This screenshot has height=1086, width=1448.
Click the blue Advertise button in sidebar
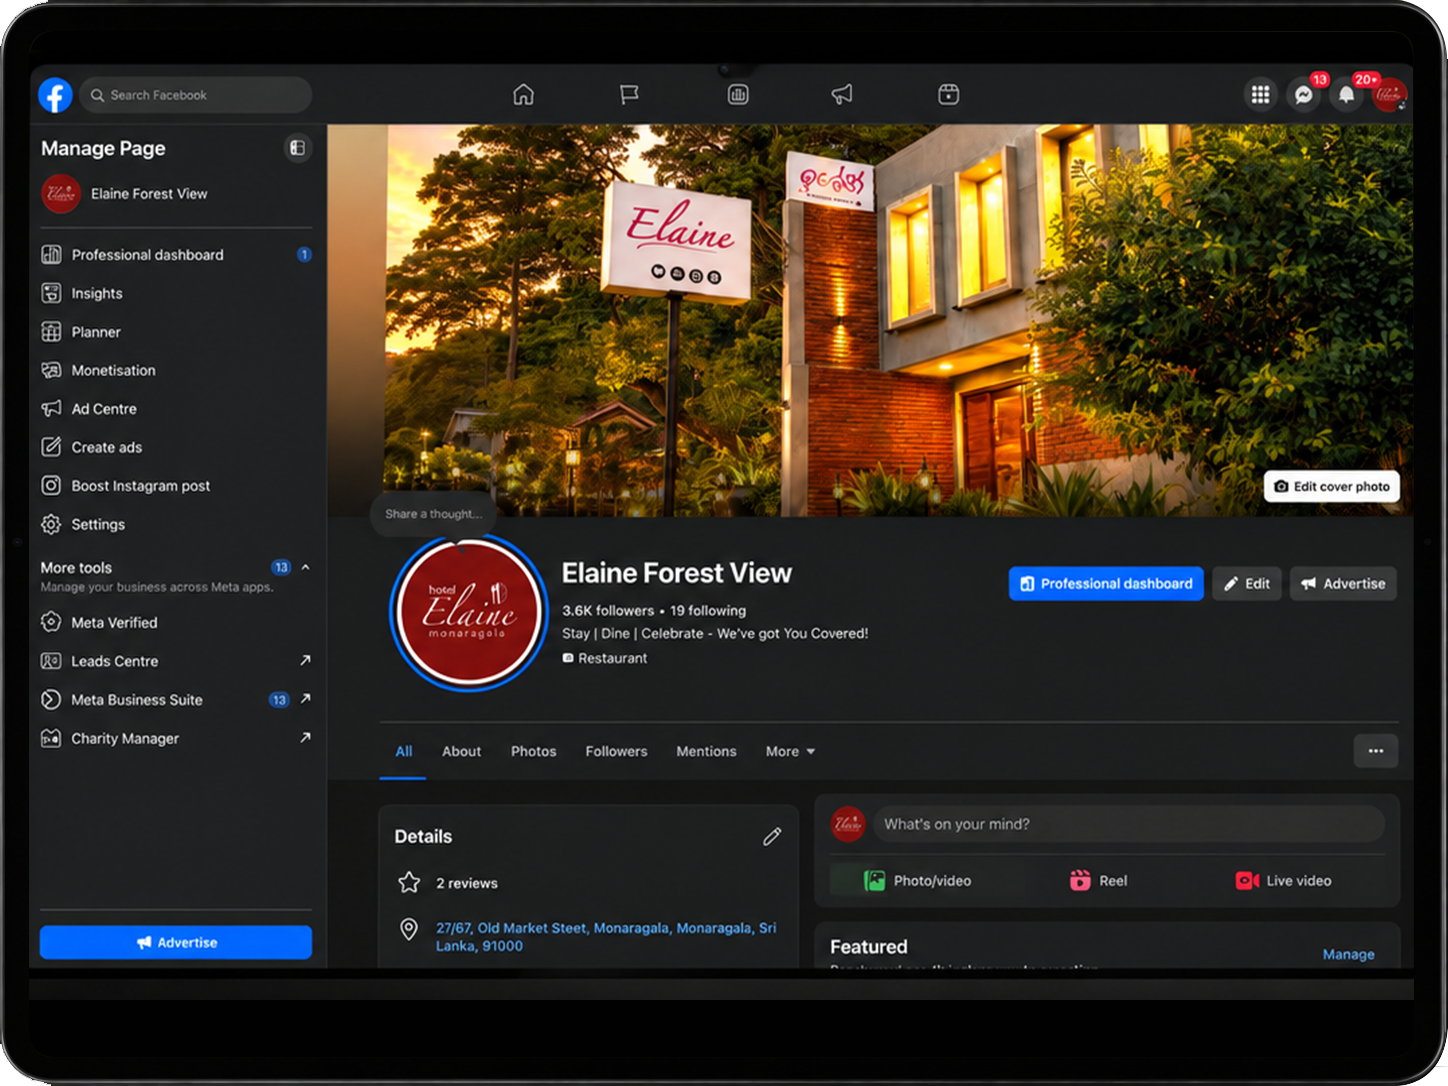coord(176,942)
